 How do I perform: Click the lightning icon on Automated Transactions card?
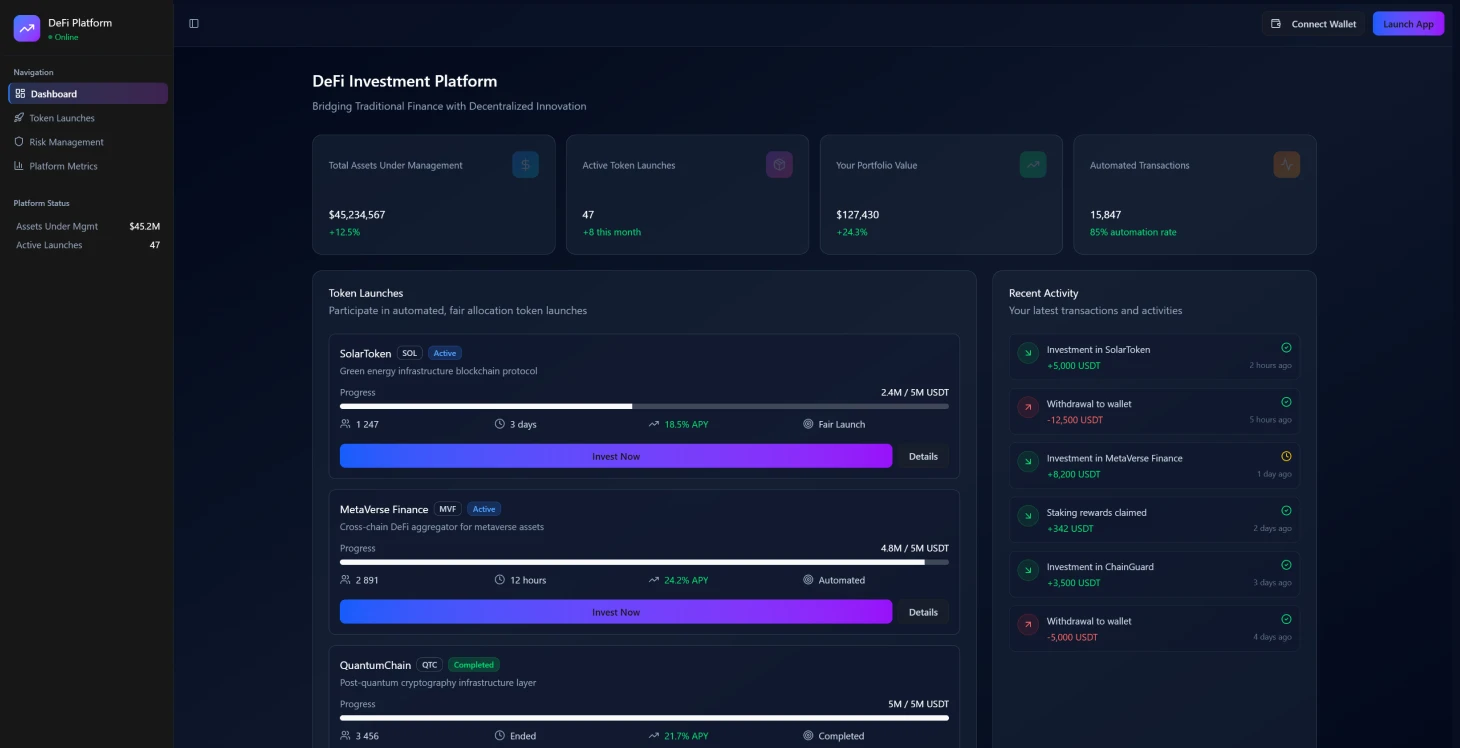tap(1286, 164)
